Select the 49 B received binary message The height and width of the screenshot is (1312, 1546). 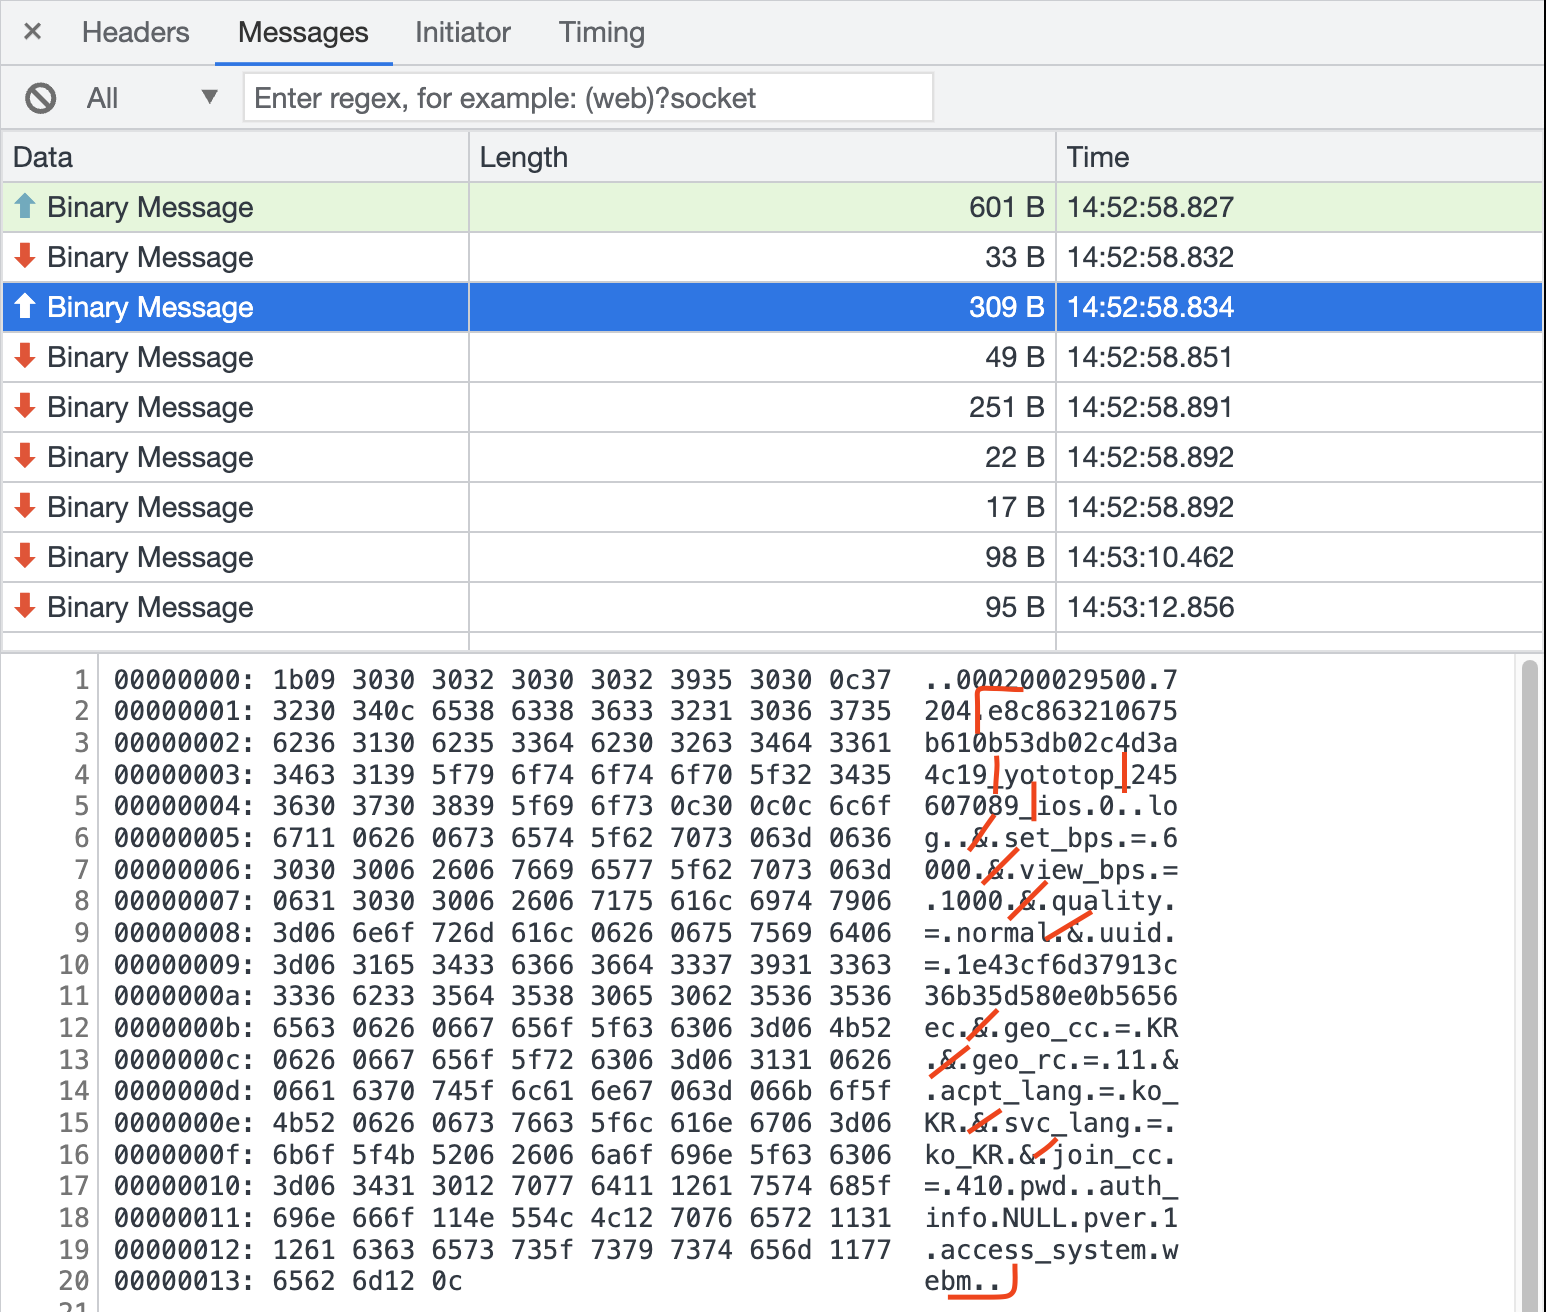point(150,357)
